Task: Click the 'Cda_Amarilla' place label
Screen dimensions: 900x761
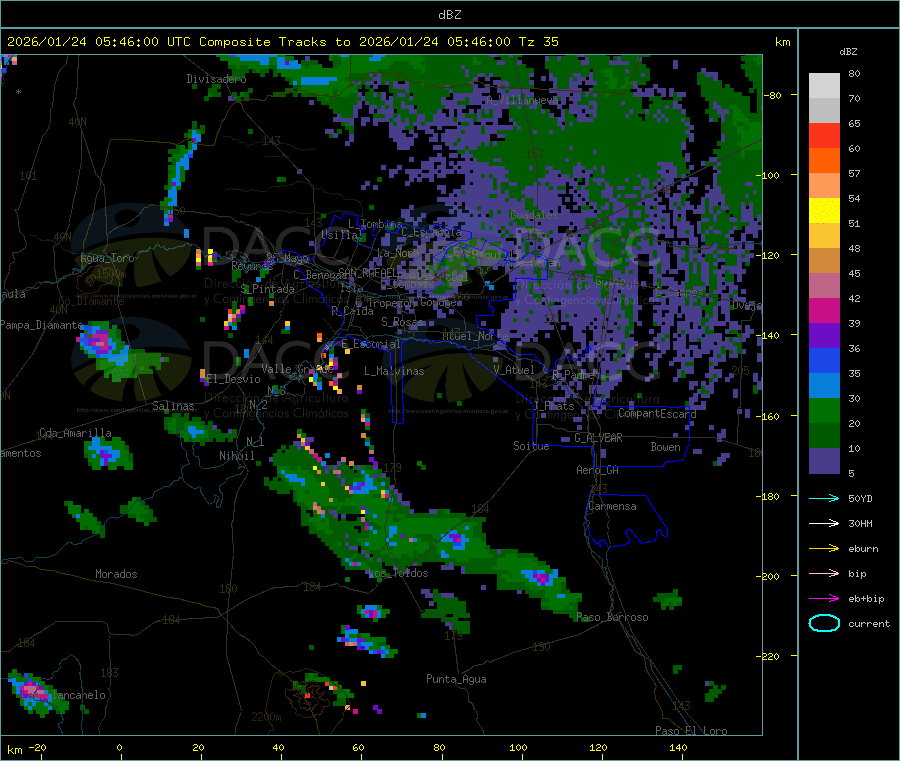Action: point(75,433)
